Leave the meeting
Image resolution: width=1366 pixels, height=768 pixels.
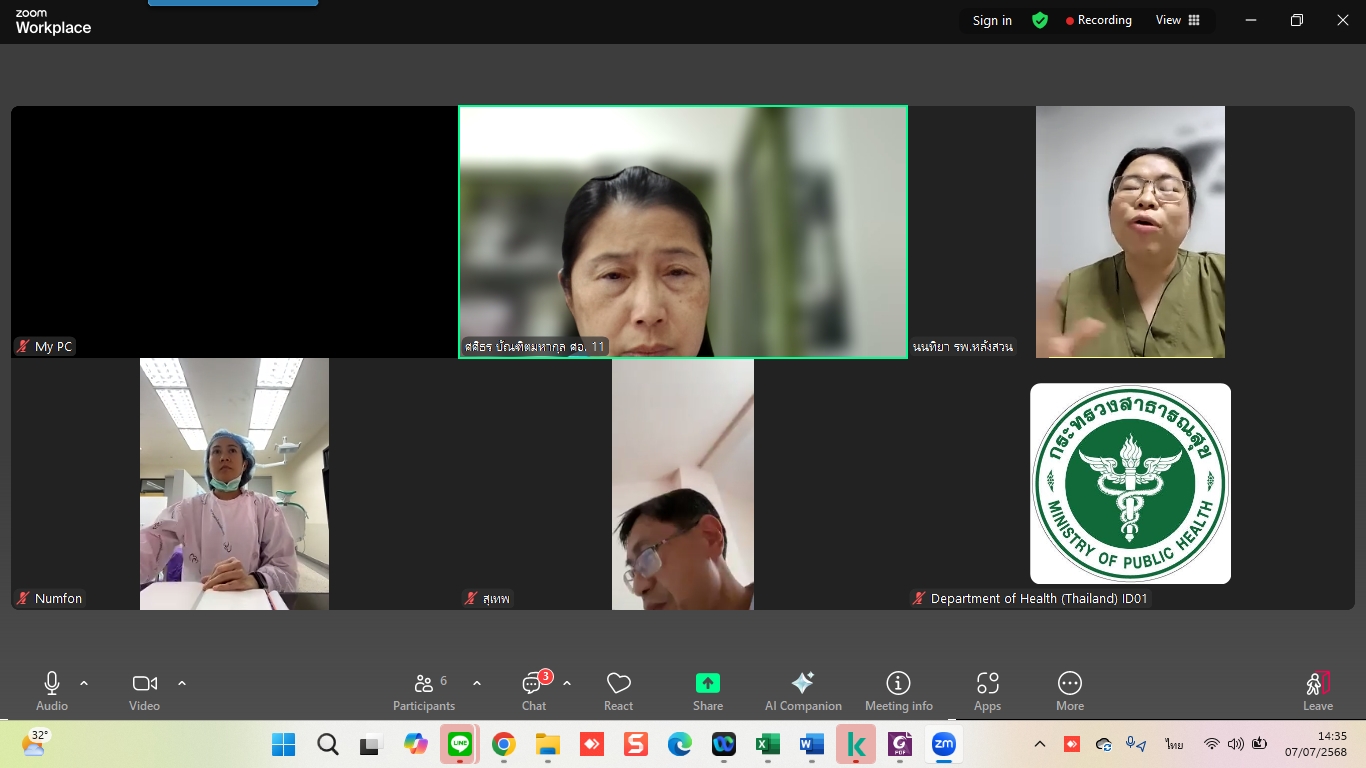coord(1317,688)
